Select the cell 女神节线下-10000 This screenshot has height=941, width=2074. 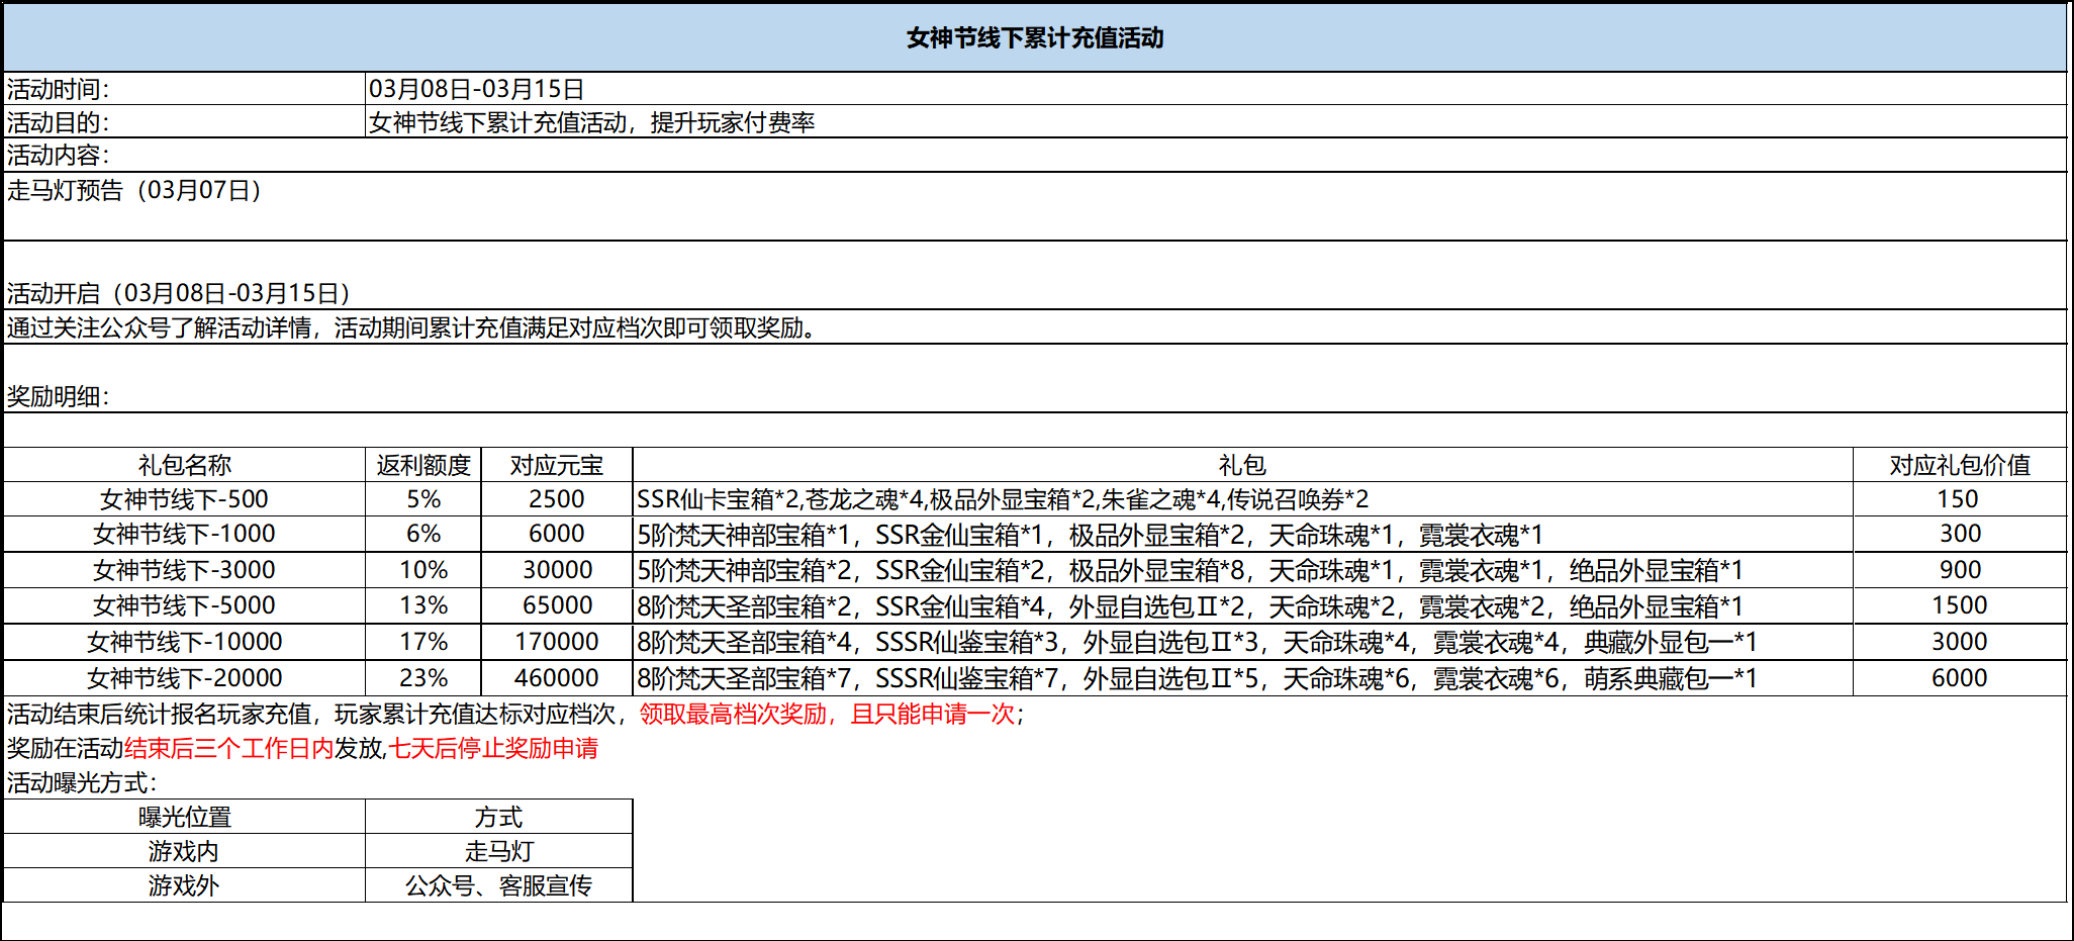click(x=185, y=642)
